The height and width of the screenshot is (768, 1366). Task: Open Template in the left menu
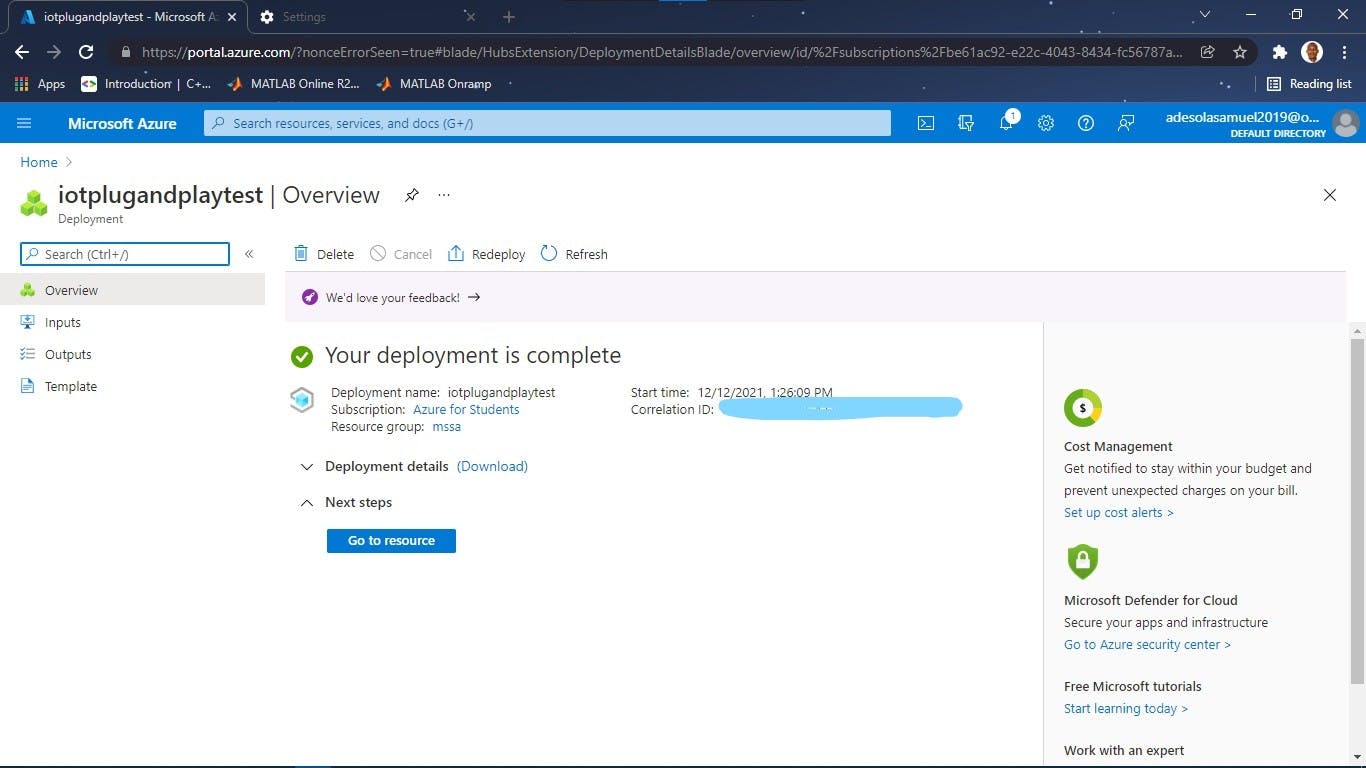point(132,386)
